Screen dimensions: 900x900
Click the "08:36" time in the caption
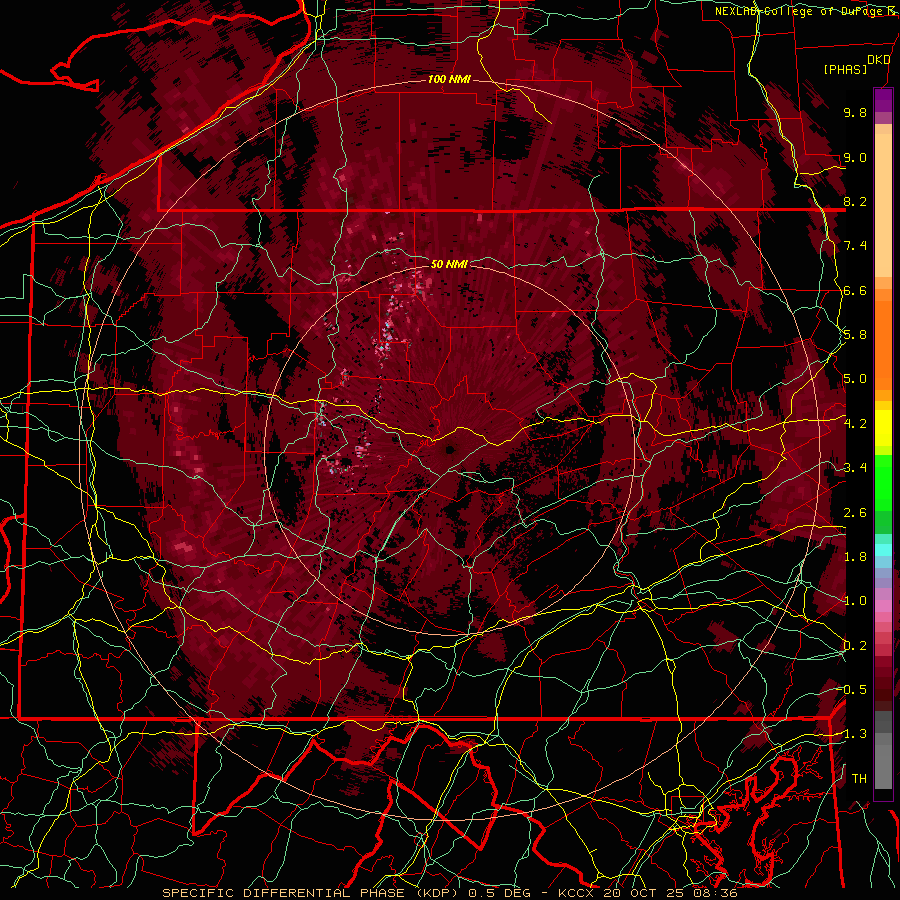718,893
